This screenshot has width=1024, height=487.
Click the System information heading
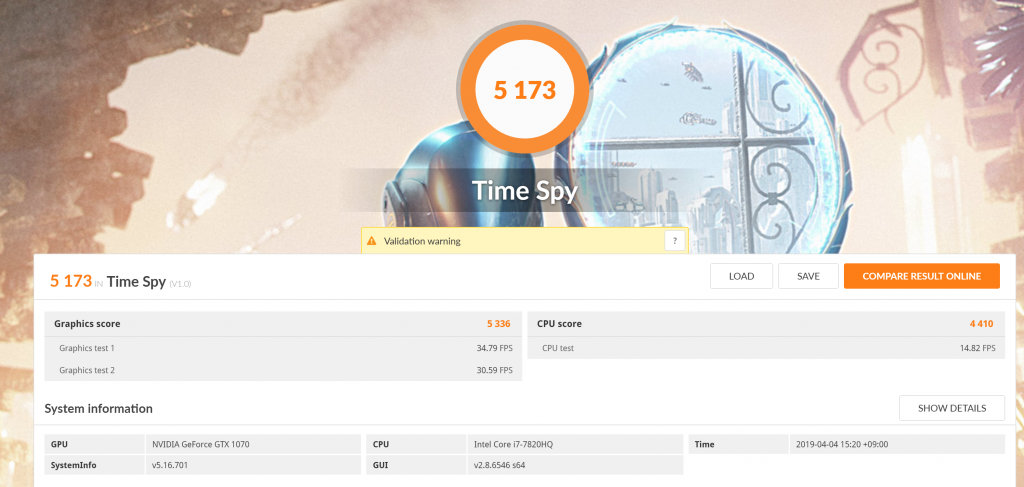coord(99,409)
